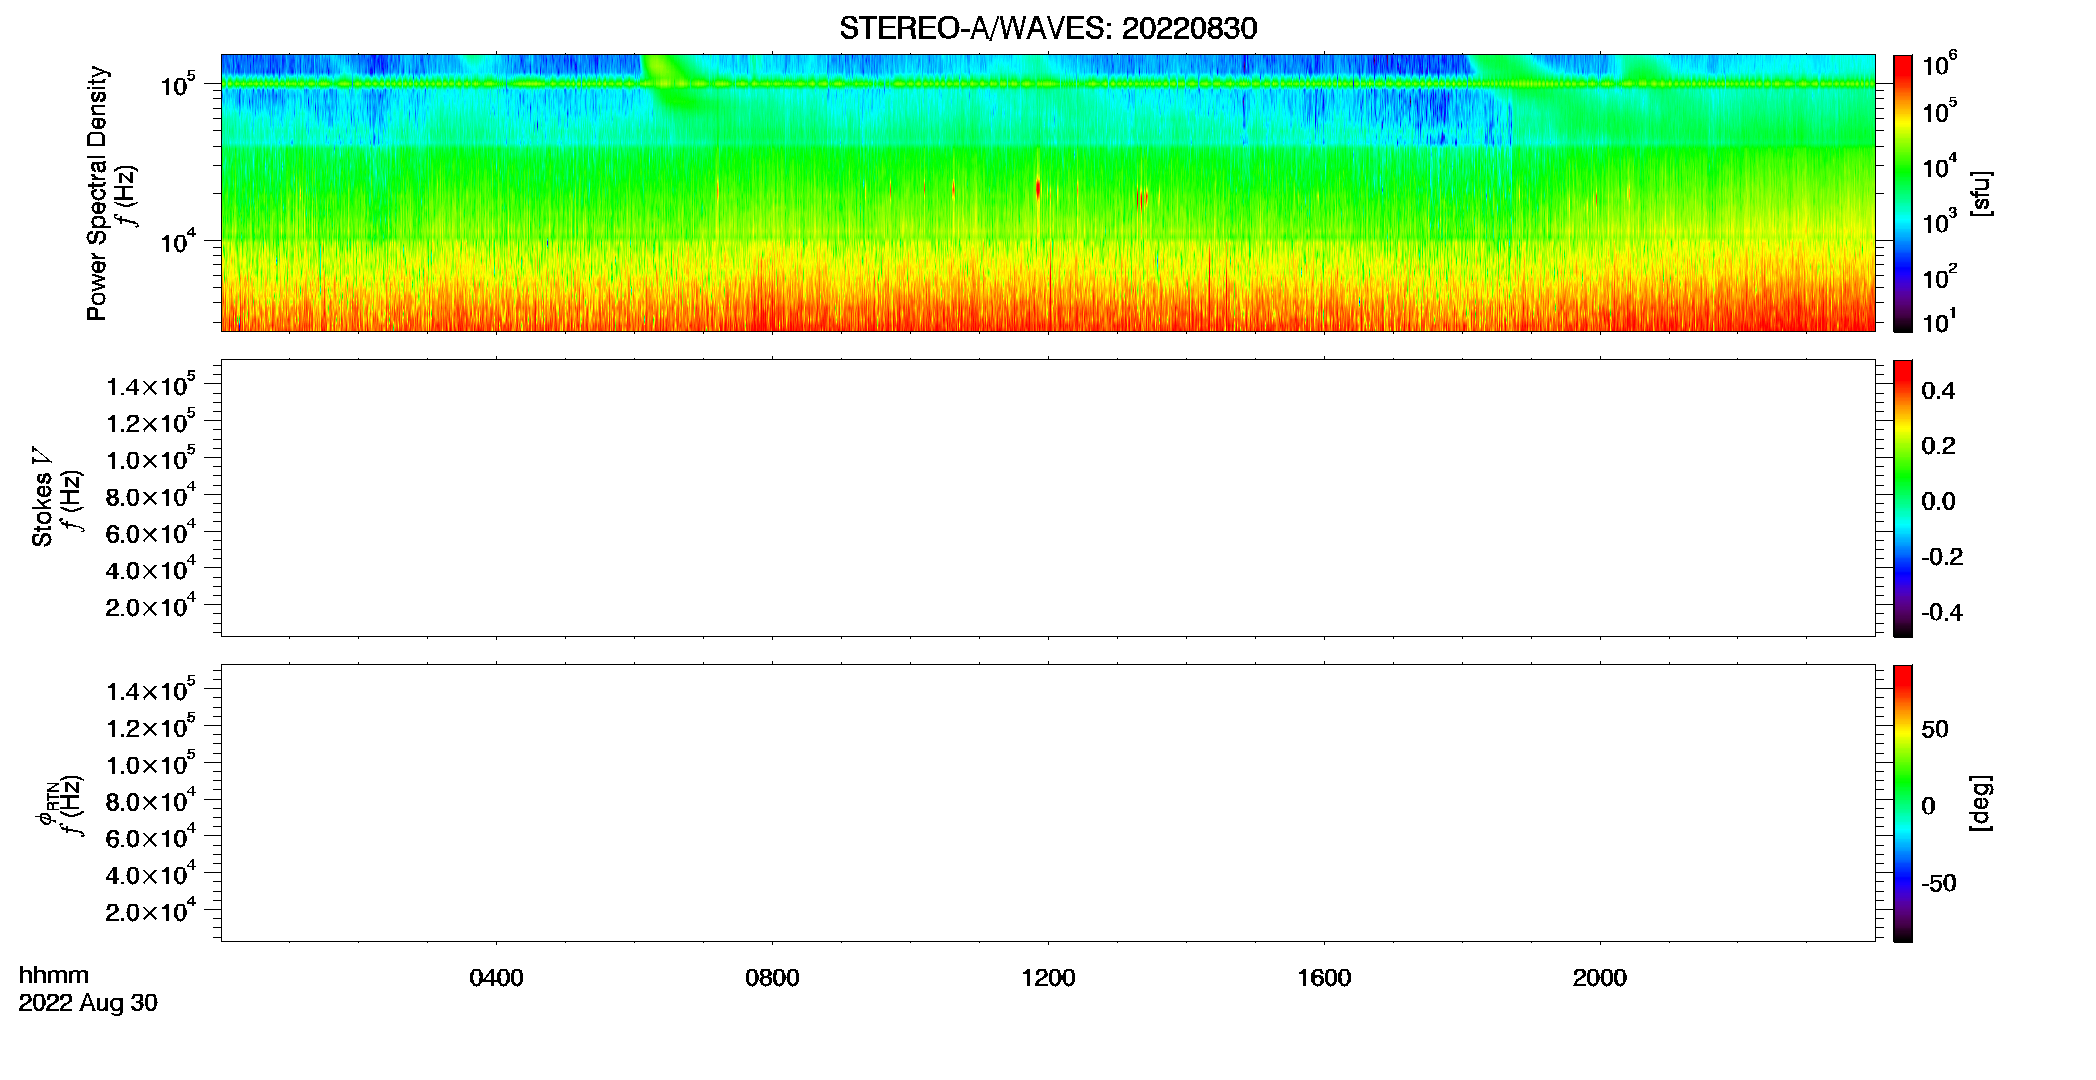Click the -0.4 label on Stokes V color bar
The height and width of the screenshot is (1080, 2096).
pyautogui.click(x=1942, y=613)
